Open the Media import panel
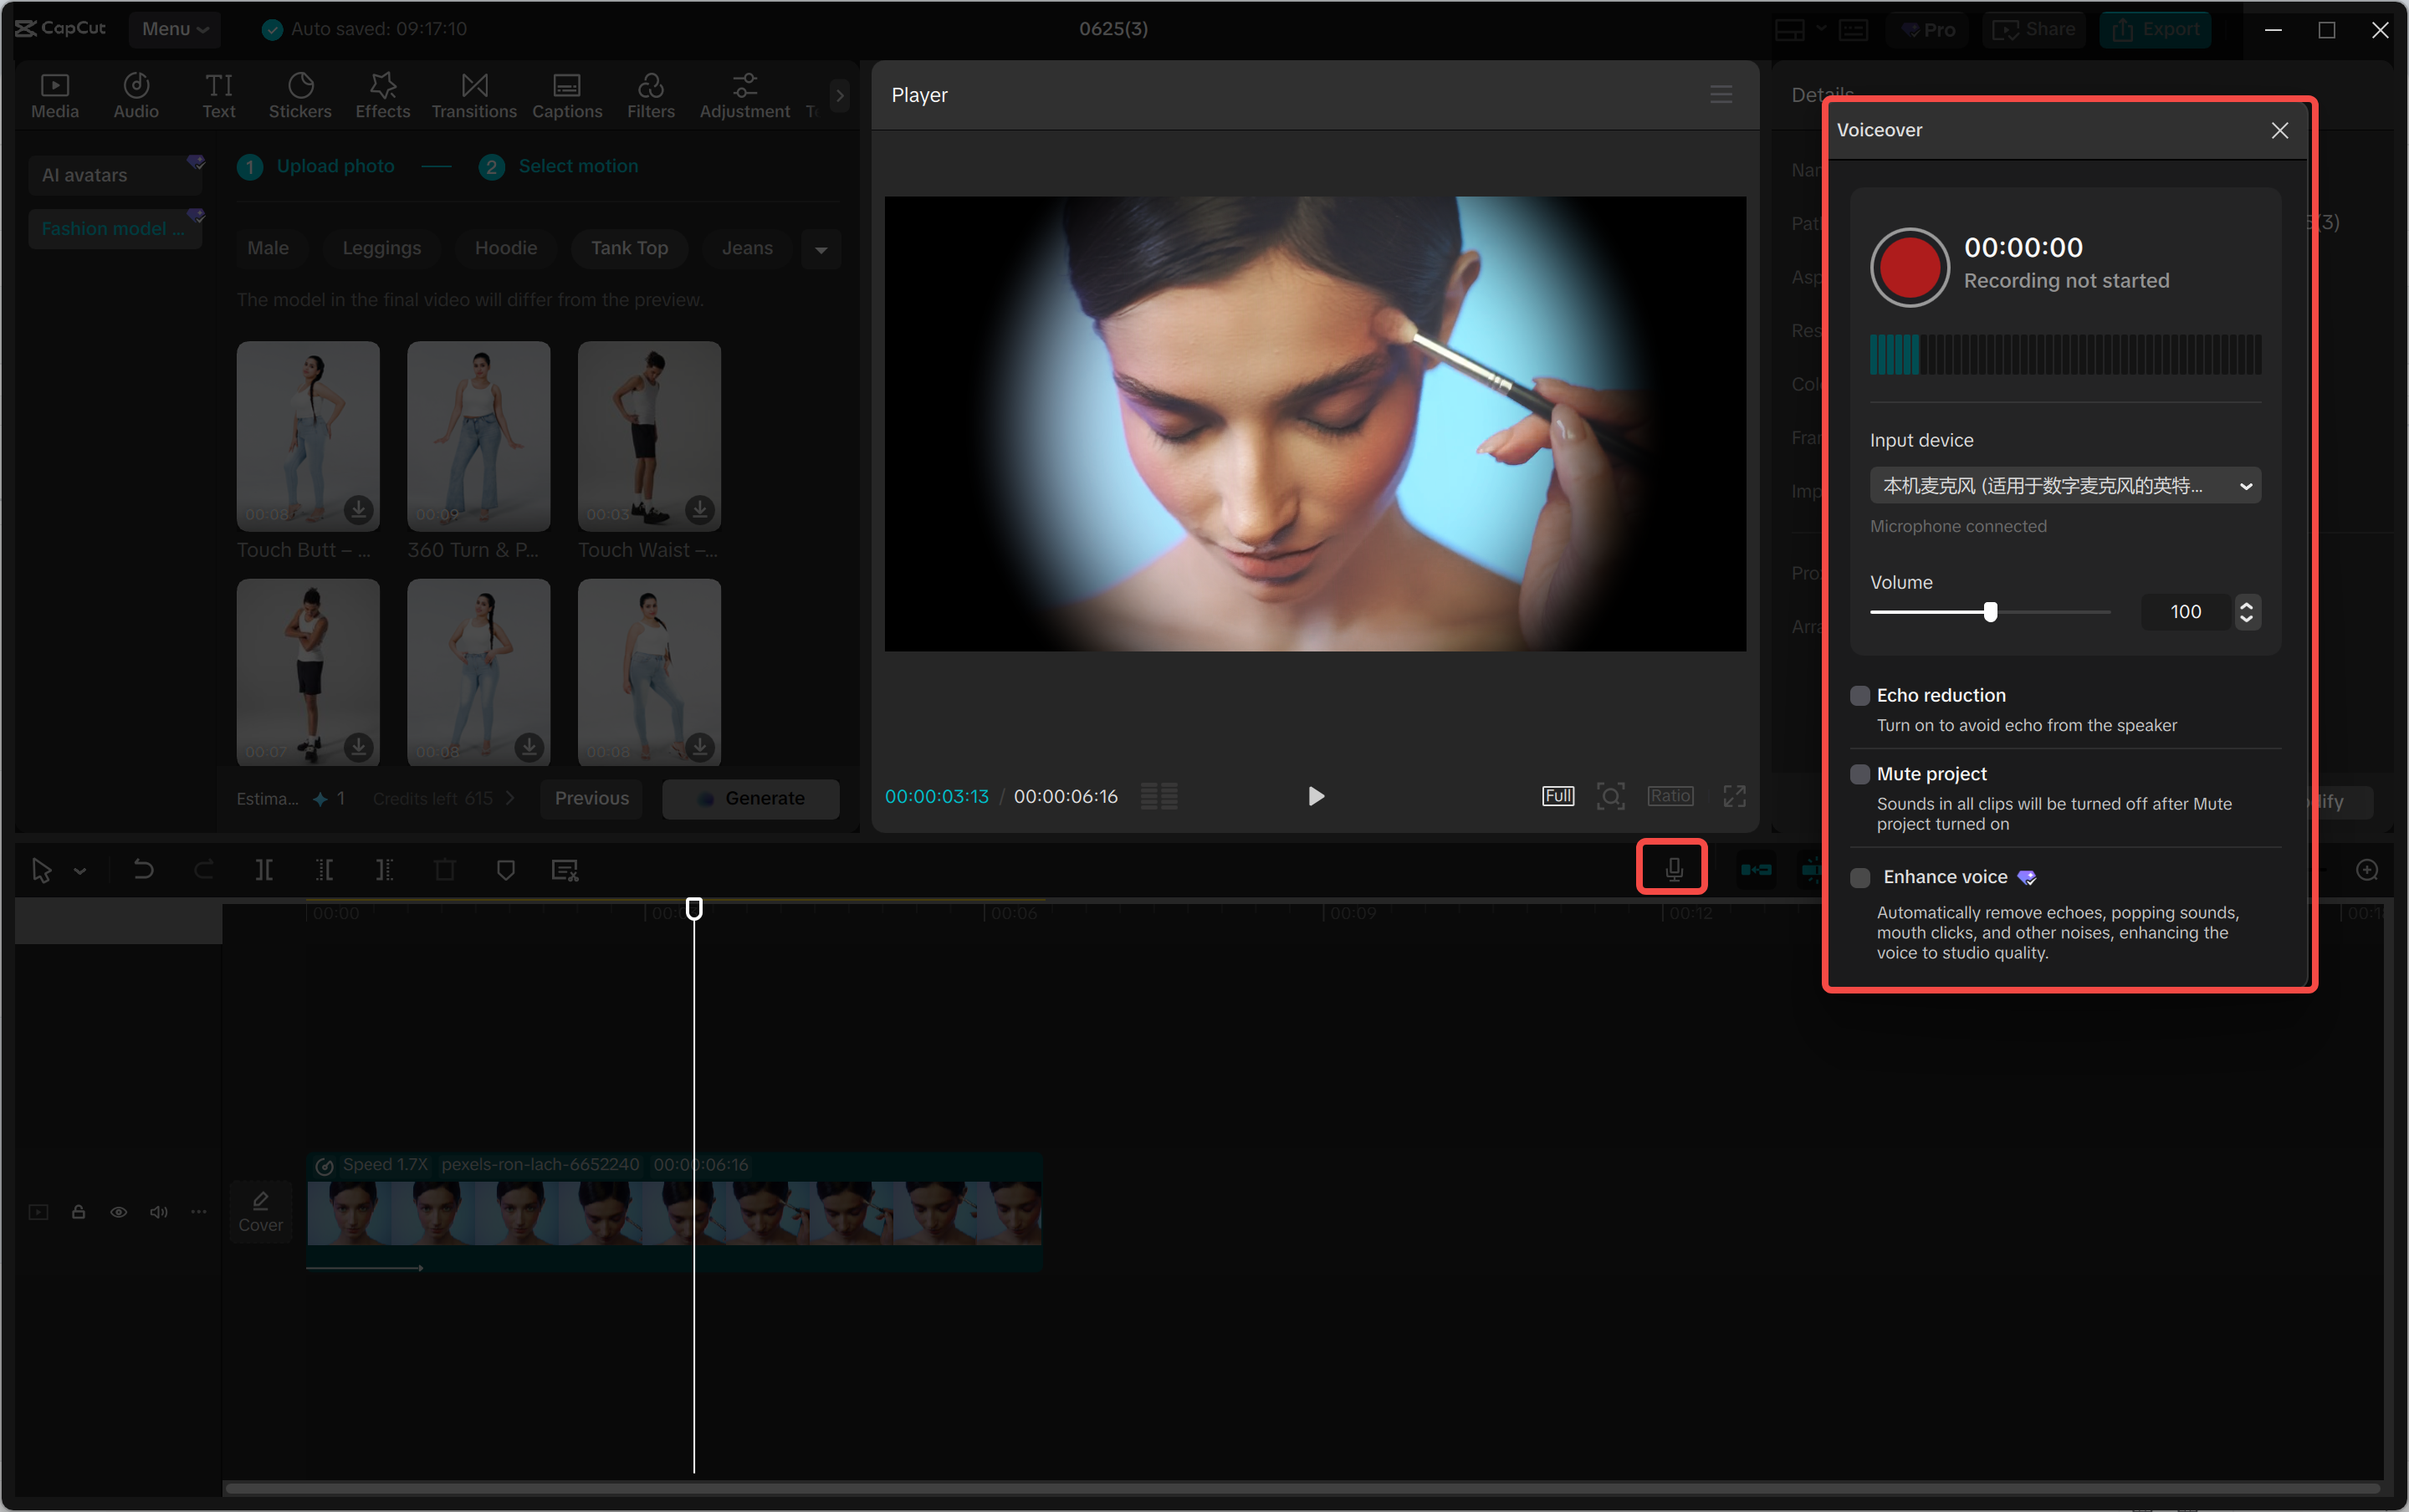 pyautogui.click(x=55, y=95)
